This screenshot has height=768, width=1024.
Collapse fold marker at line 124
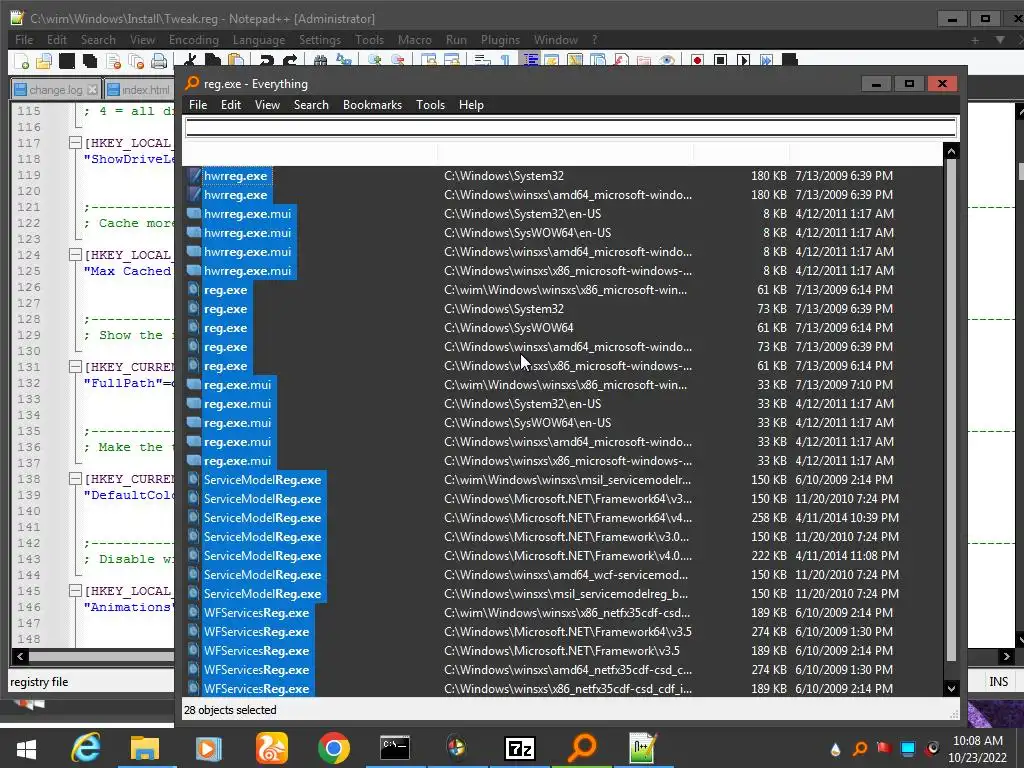click(75, 255)
